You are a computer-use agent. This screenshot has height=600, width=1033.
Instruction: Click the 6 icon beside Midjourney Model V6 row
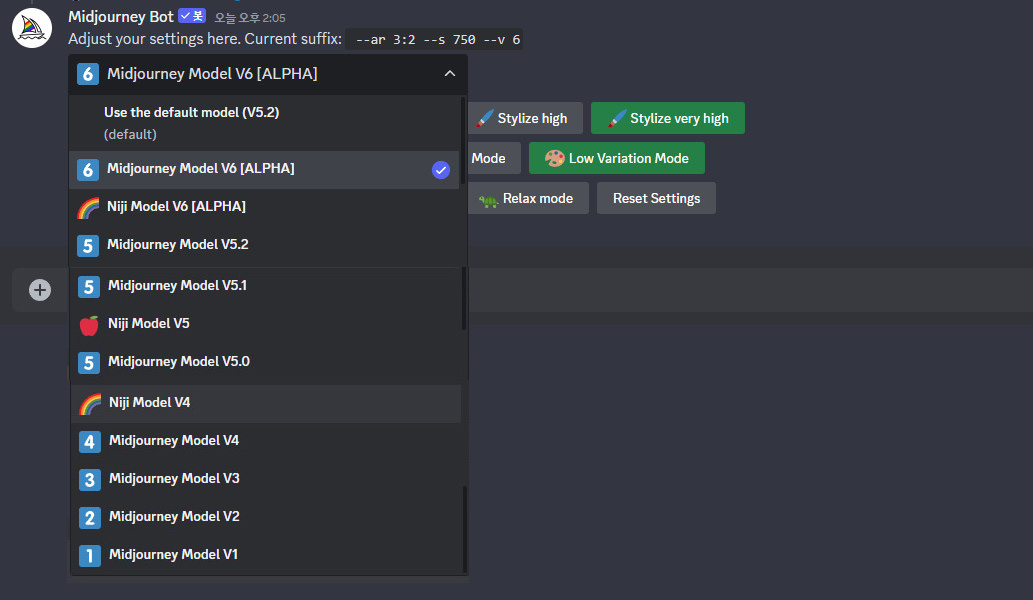[88, 170]
